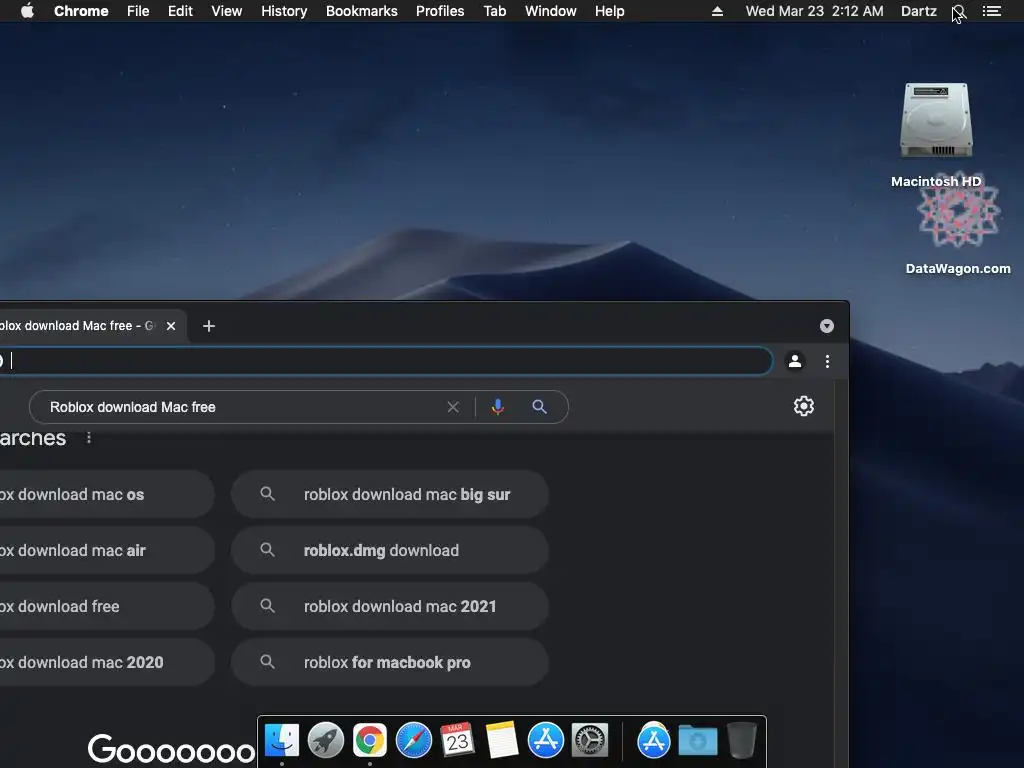Search for download free suggestion
The image size is (1024, 768).
click(x=106, y=607)
